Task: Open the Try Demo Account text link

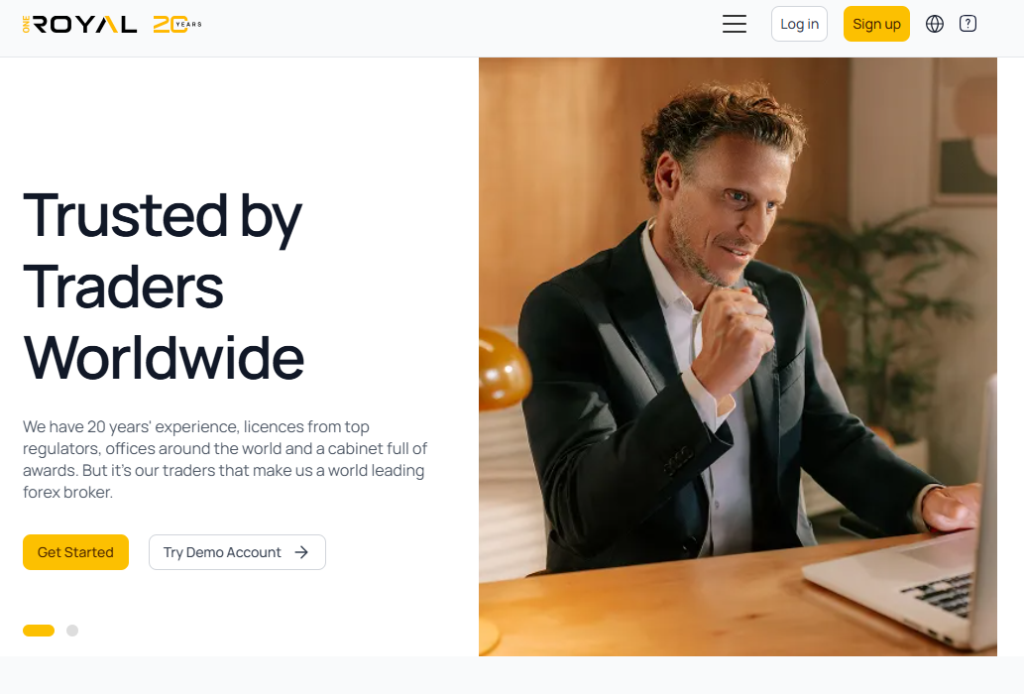Action: point(222,552)
